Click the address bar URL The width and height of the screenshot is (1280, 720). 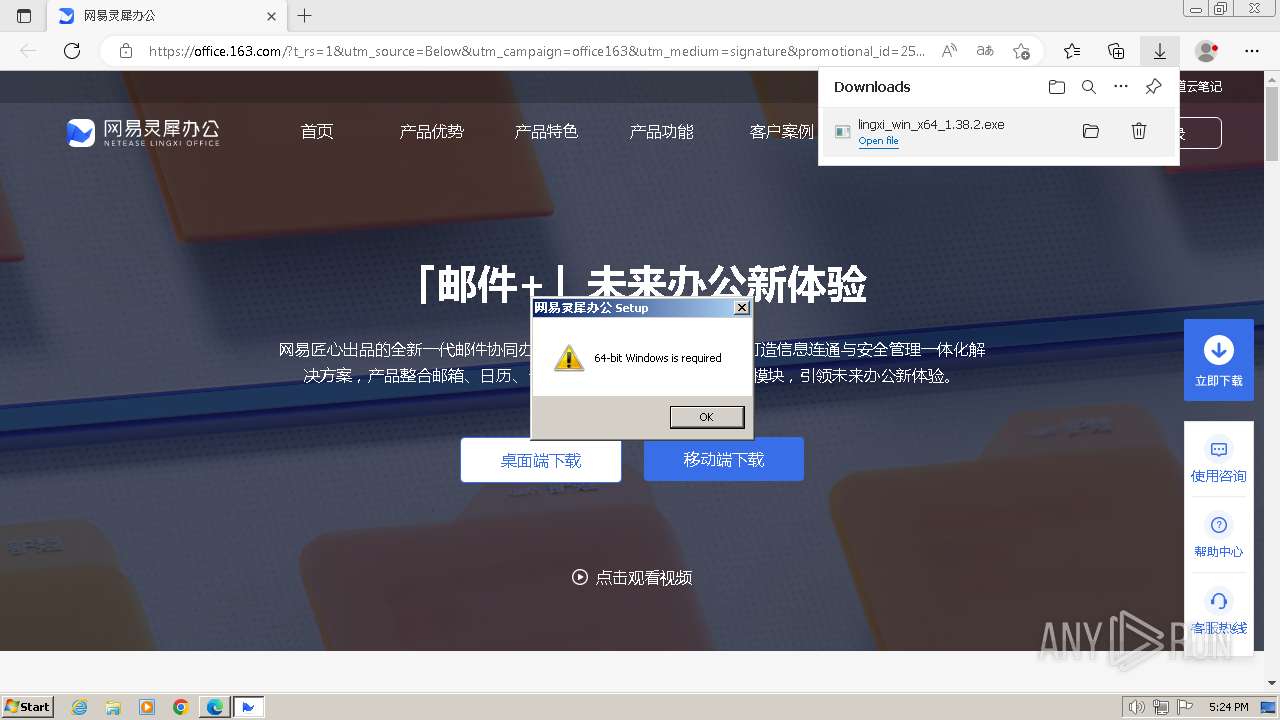pyautogui.click(x=537, y=51)
